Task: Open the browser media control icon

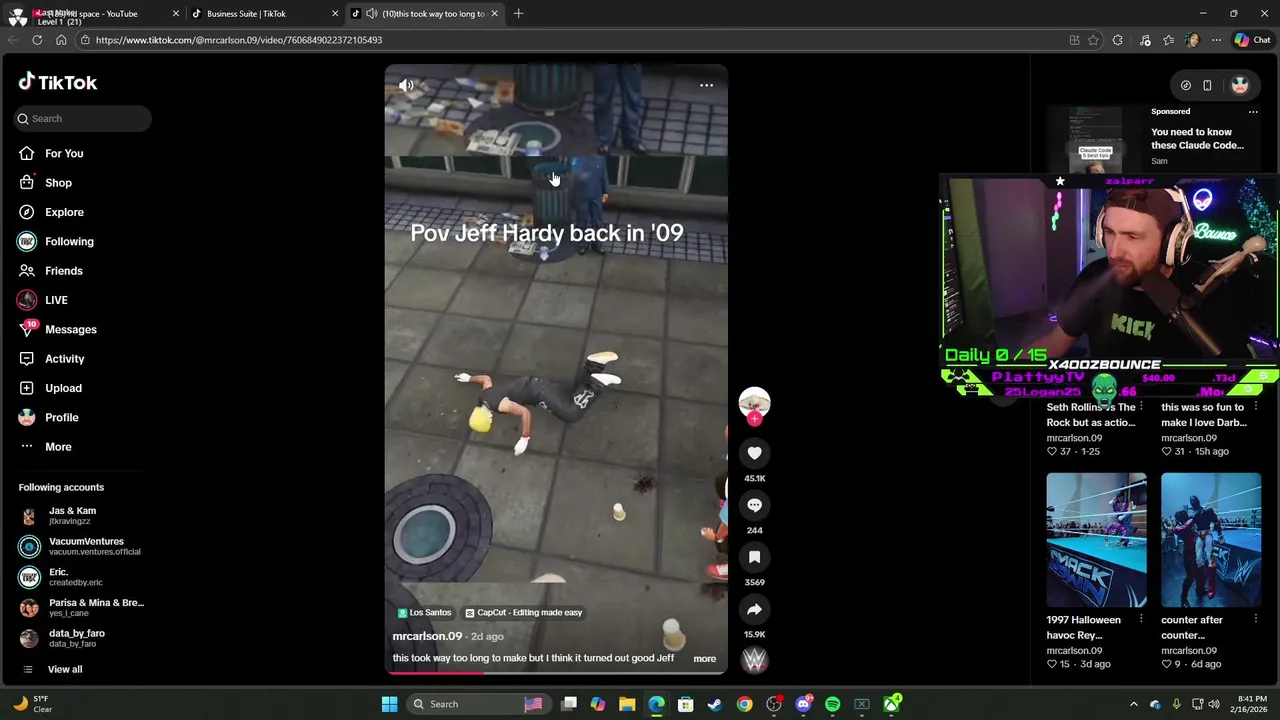Action: [x=1144, y=40]
